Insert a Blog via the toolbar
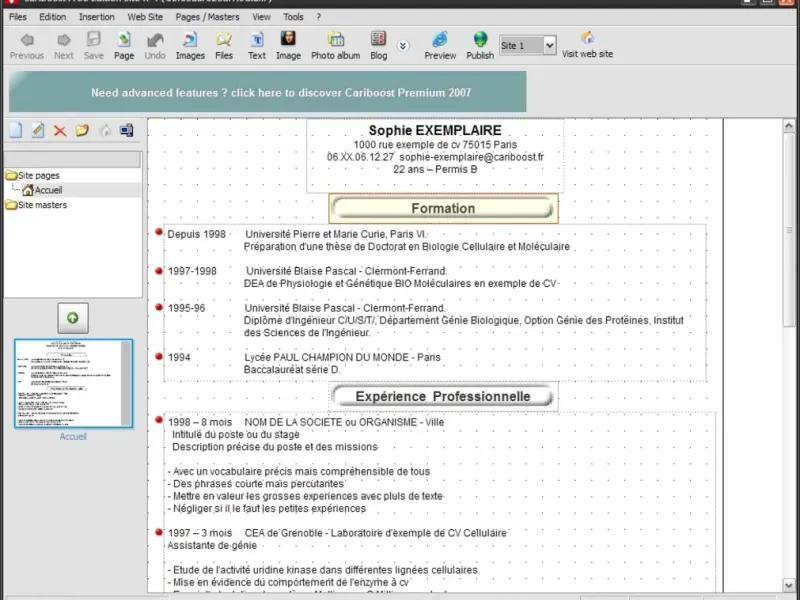Viewport: 800px width, 600px height. [x=378, y=44]
